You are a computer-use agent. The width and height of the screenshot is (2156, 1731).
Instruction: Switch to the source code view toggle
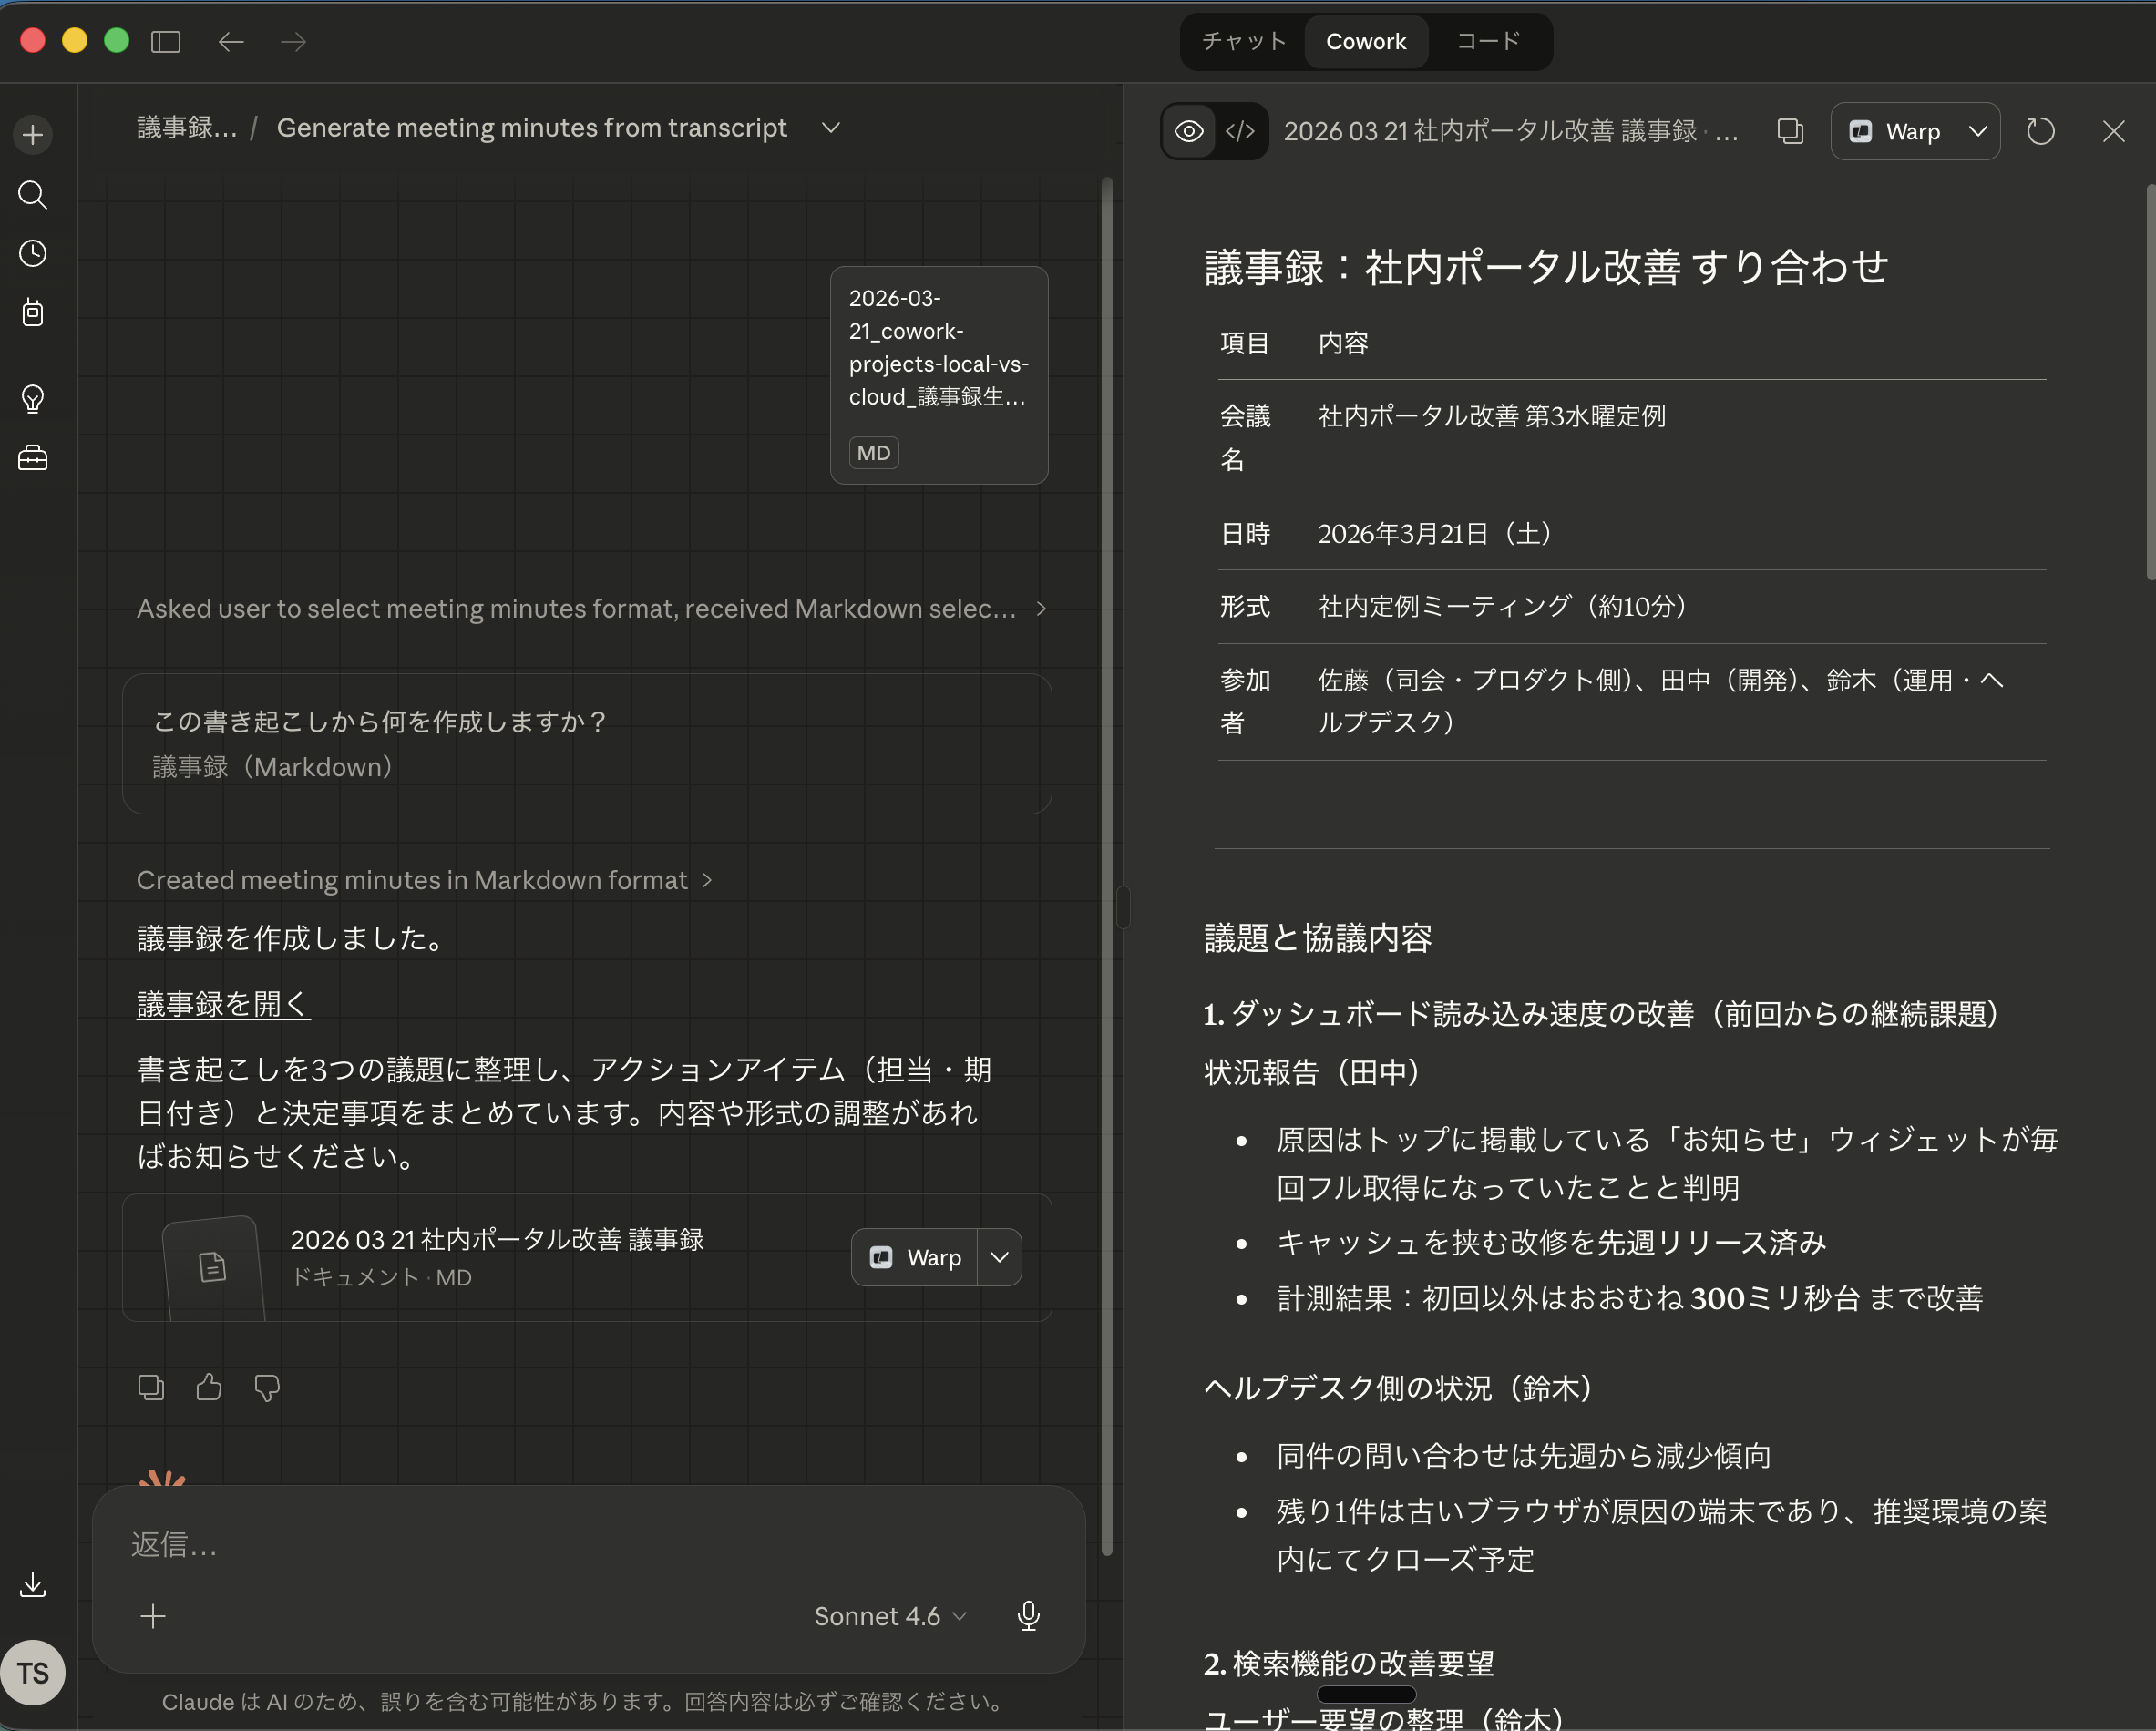click(1240, 131)
